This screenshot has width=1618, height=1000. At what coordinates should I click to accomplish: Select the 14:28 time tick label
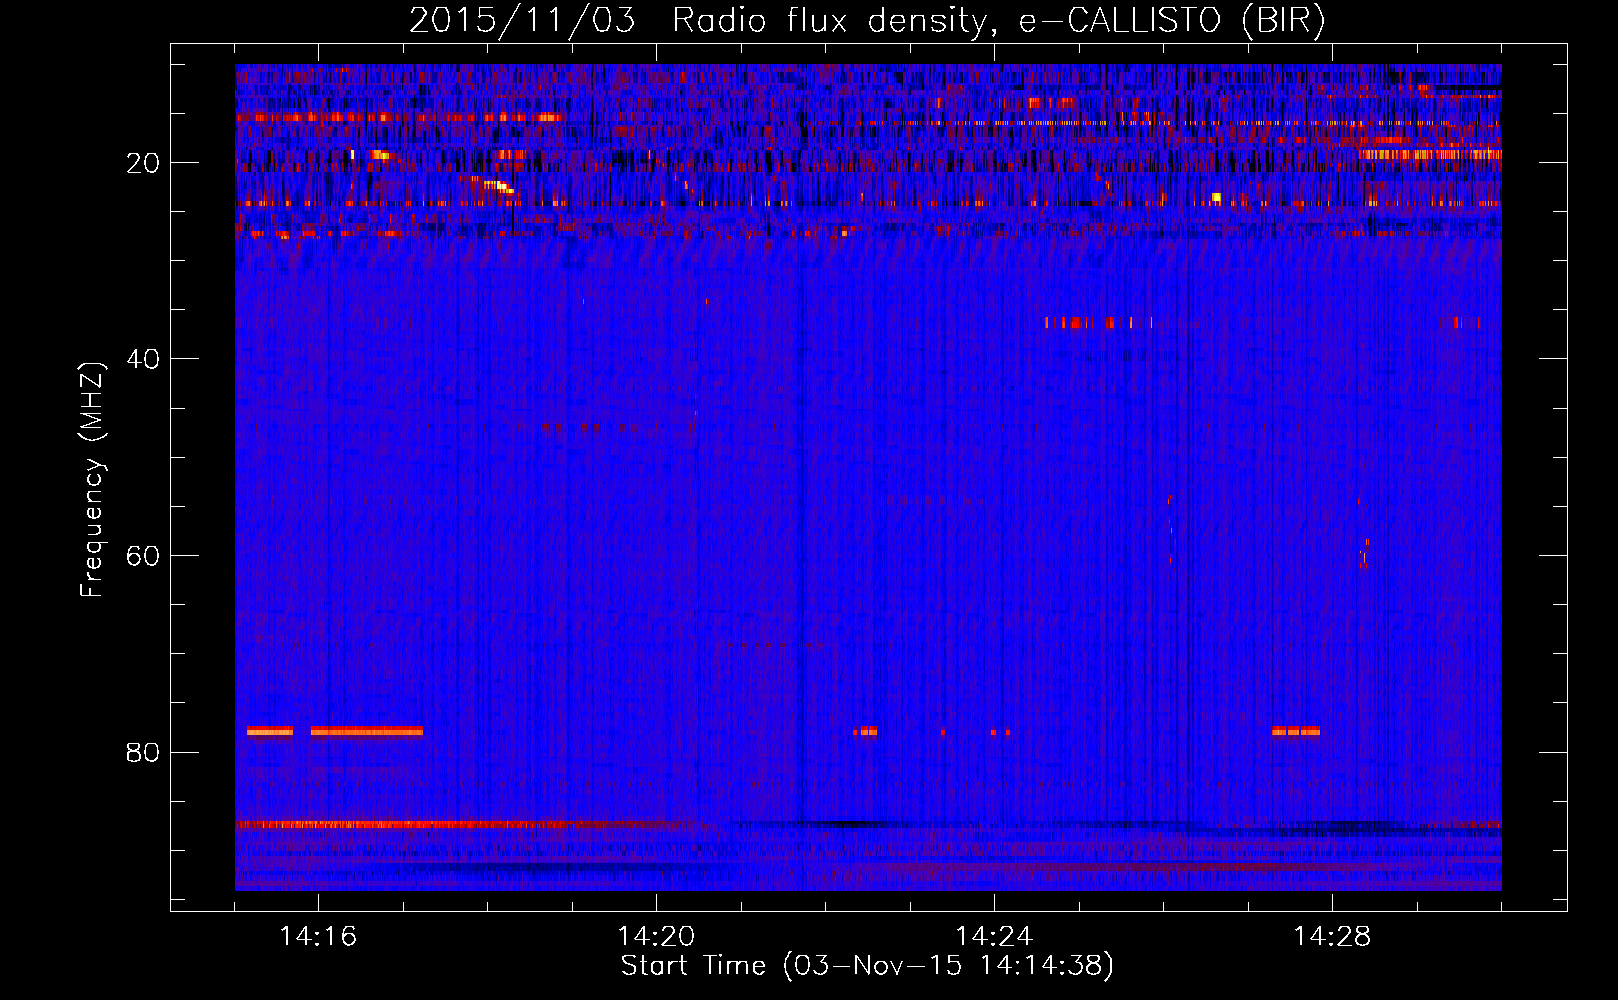(x=1332, y=936)
